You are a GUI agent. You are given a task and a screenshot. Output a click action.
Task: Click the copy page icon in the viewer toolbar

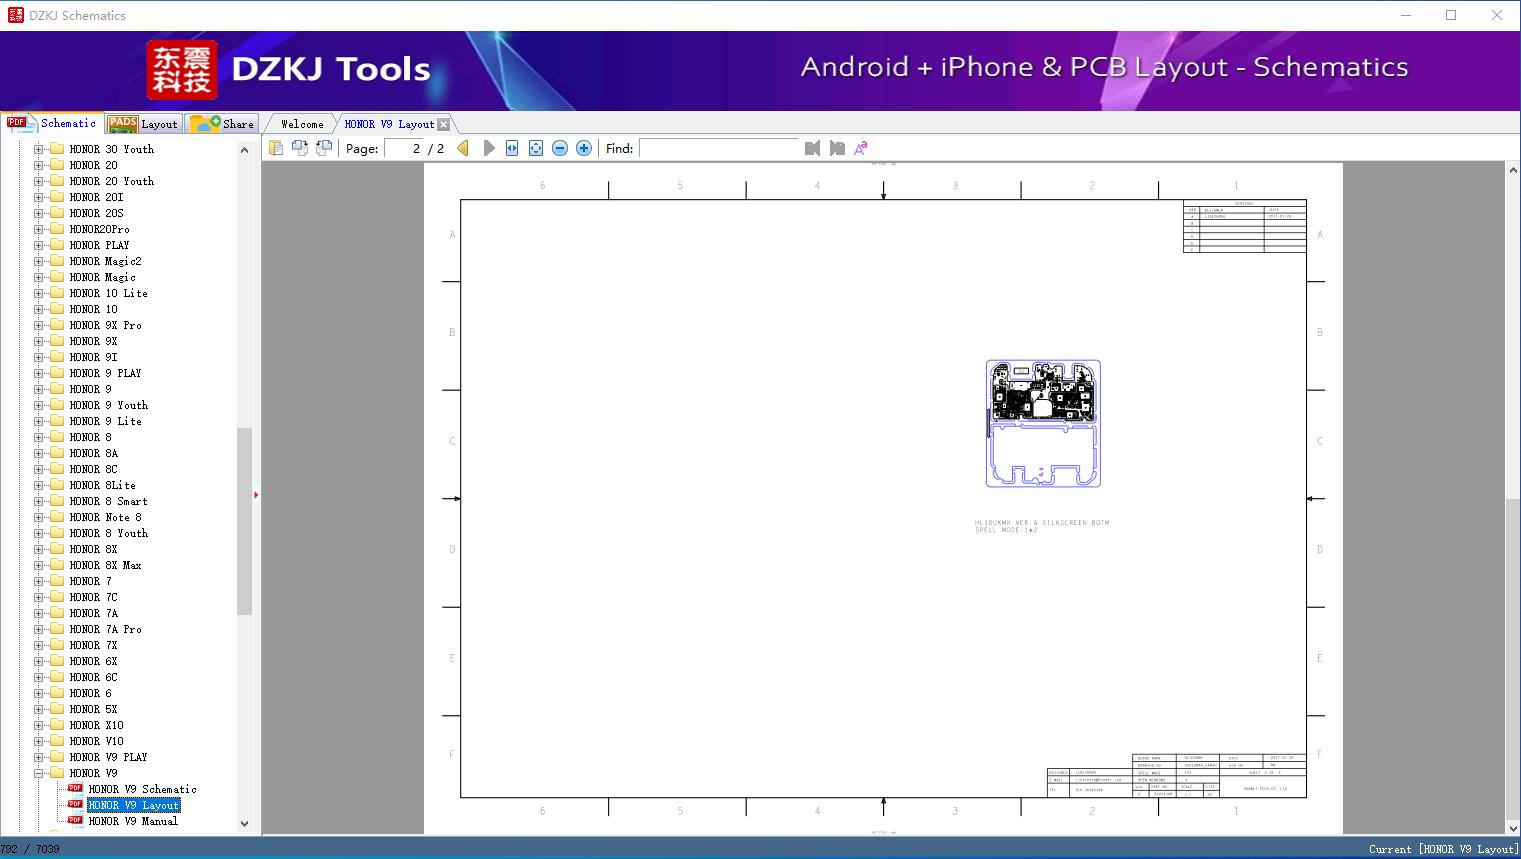click(275, 148)
